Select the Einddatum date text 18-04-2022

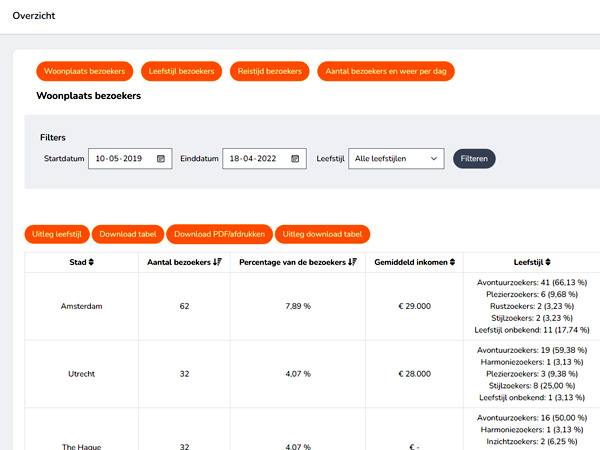click(253, 158)
